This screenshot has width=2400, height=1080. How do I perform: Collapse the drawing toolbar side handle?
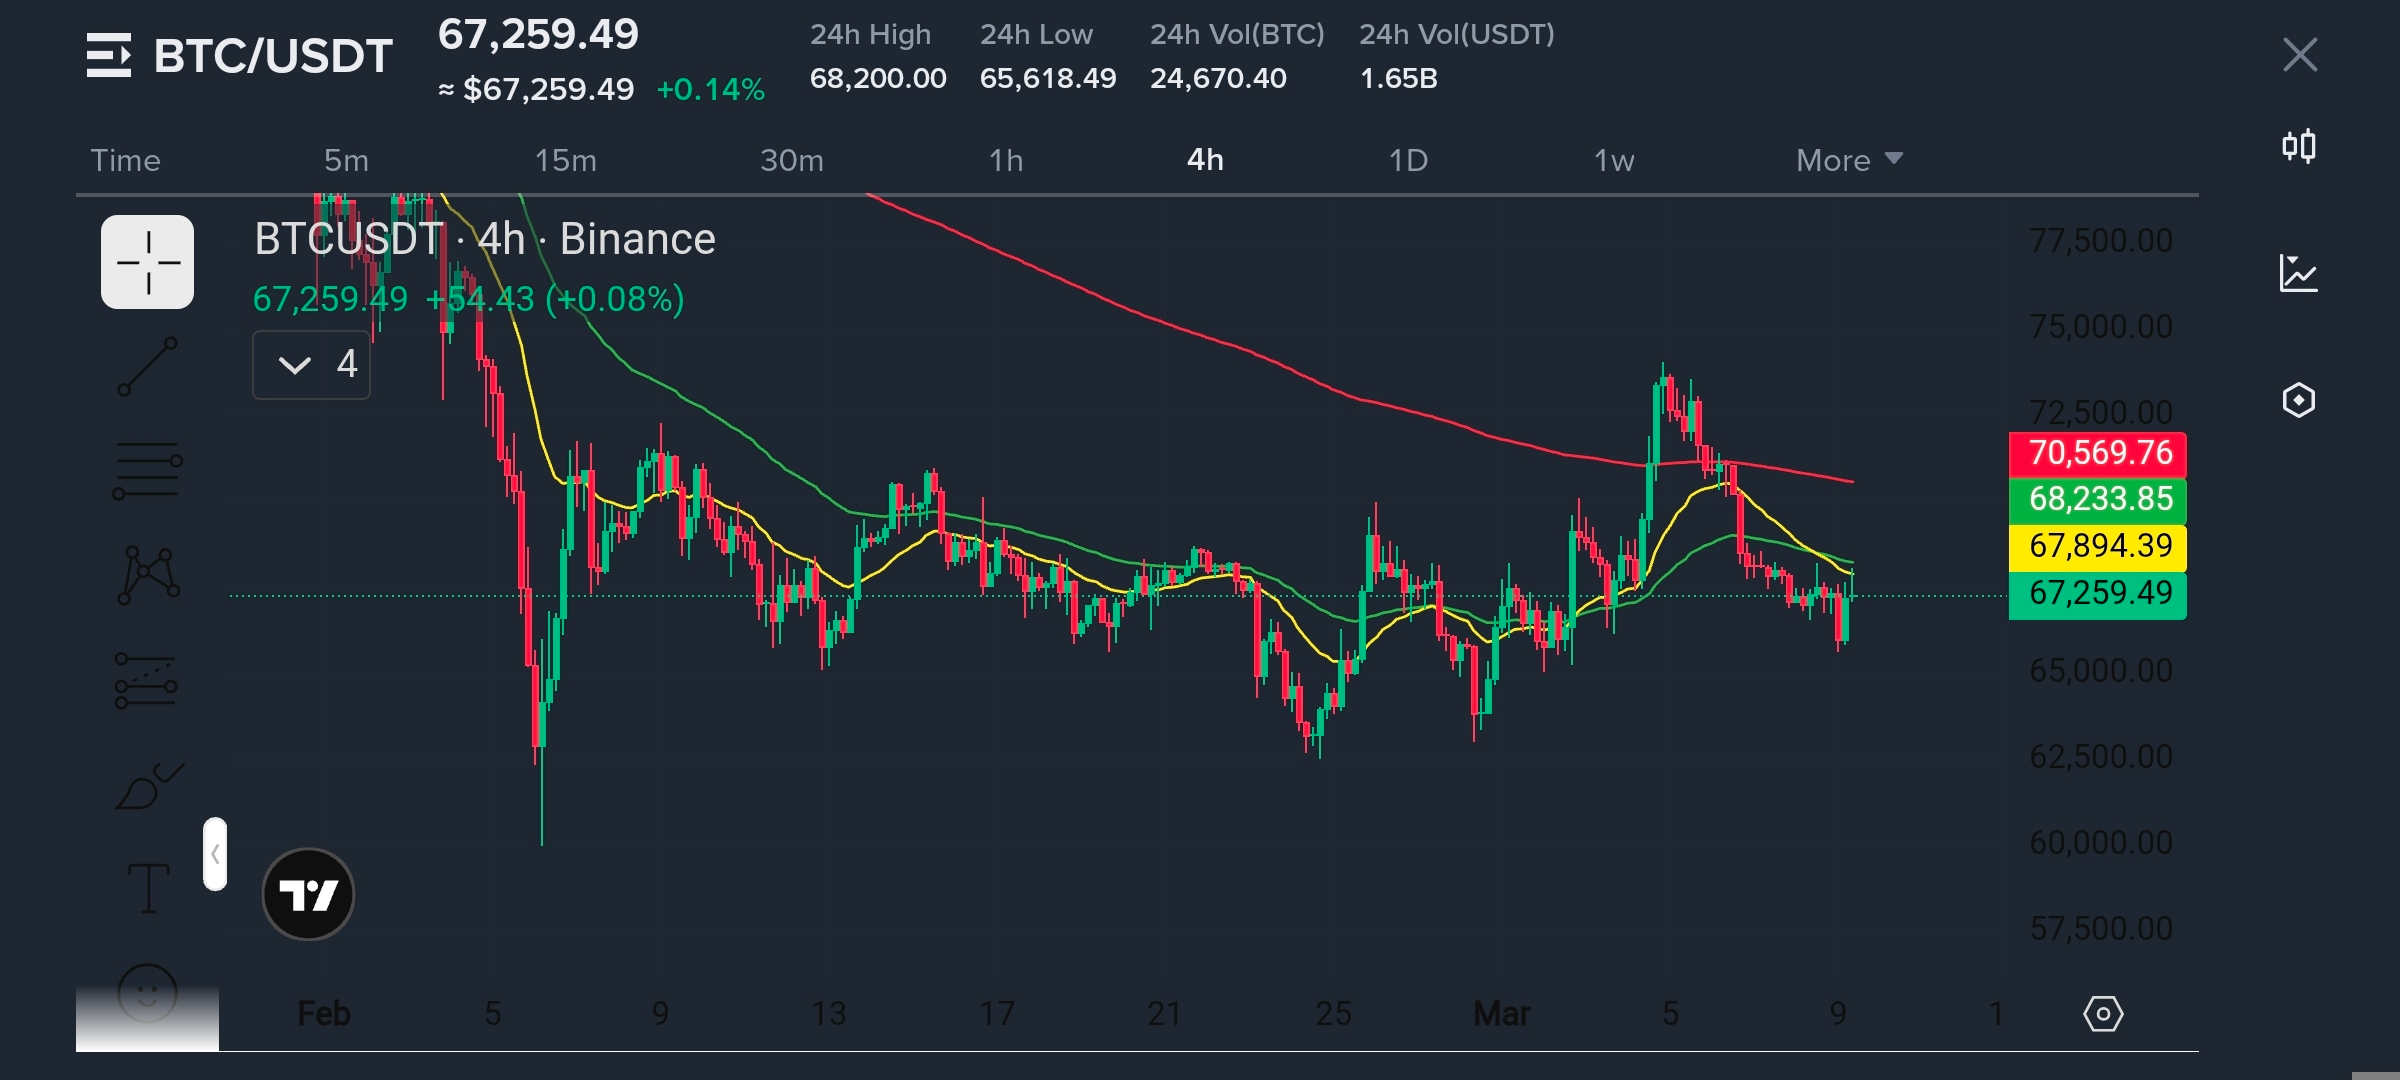215,854
